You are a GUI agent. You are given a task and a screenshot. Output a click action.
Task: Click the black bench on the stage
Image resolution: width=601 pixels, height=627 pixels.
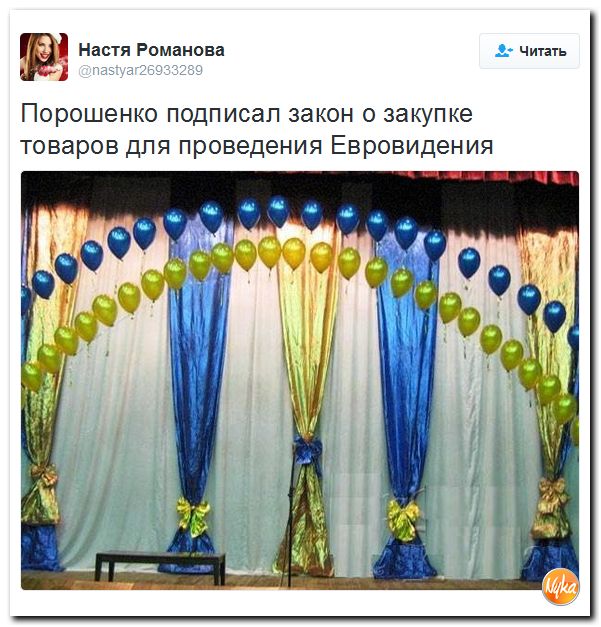(160, 567)
